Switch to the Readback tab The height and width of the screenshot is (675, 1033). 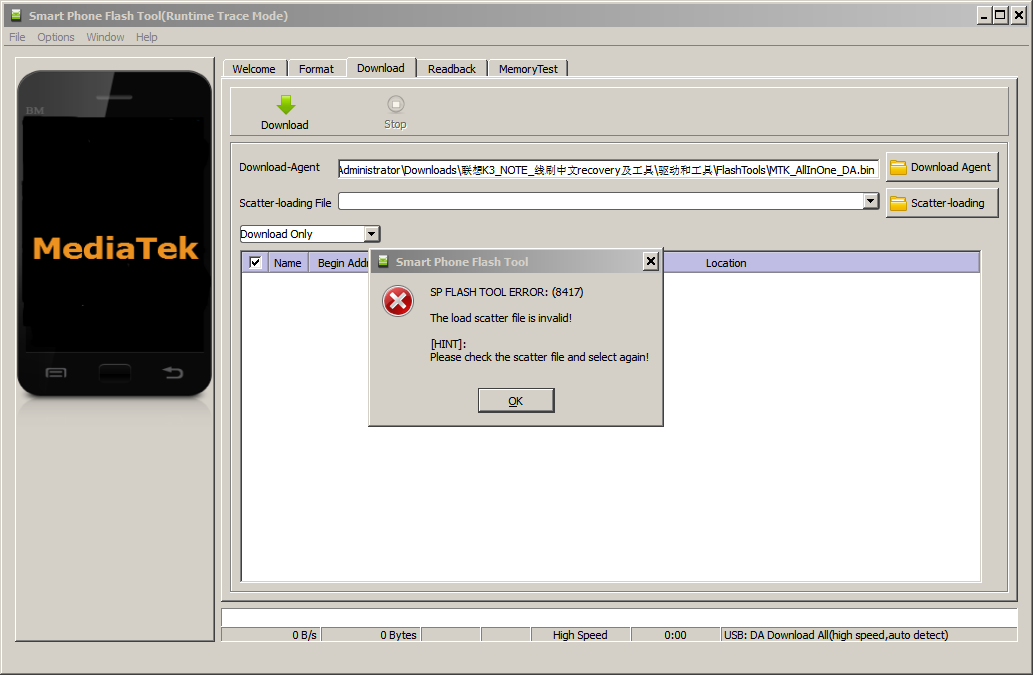451,68
